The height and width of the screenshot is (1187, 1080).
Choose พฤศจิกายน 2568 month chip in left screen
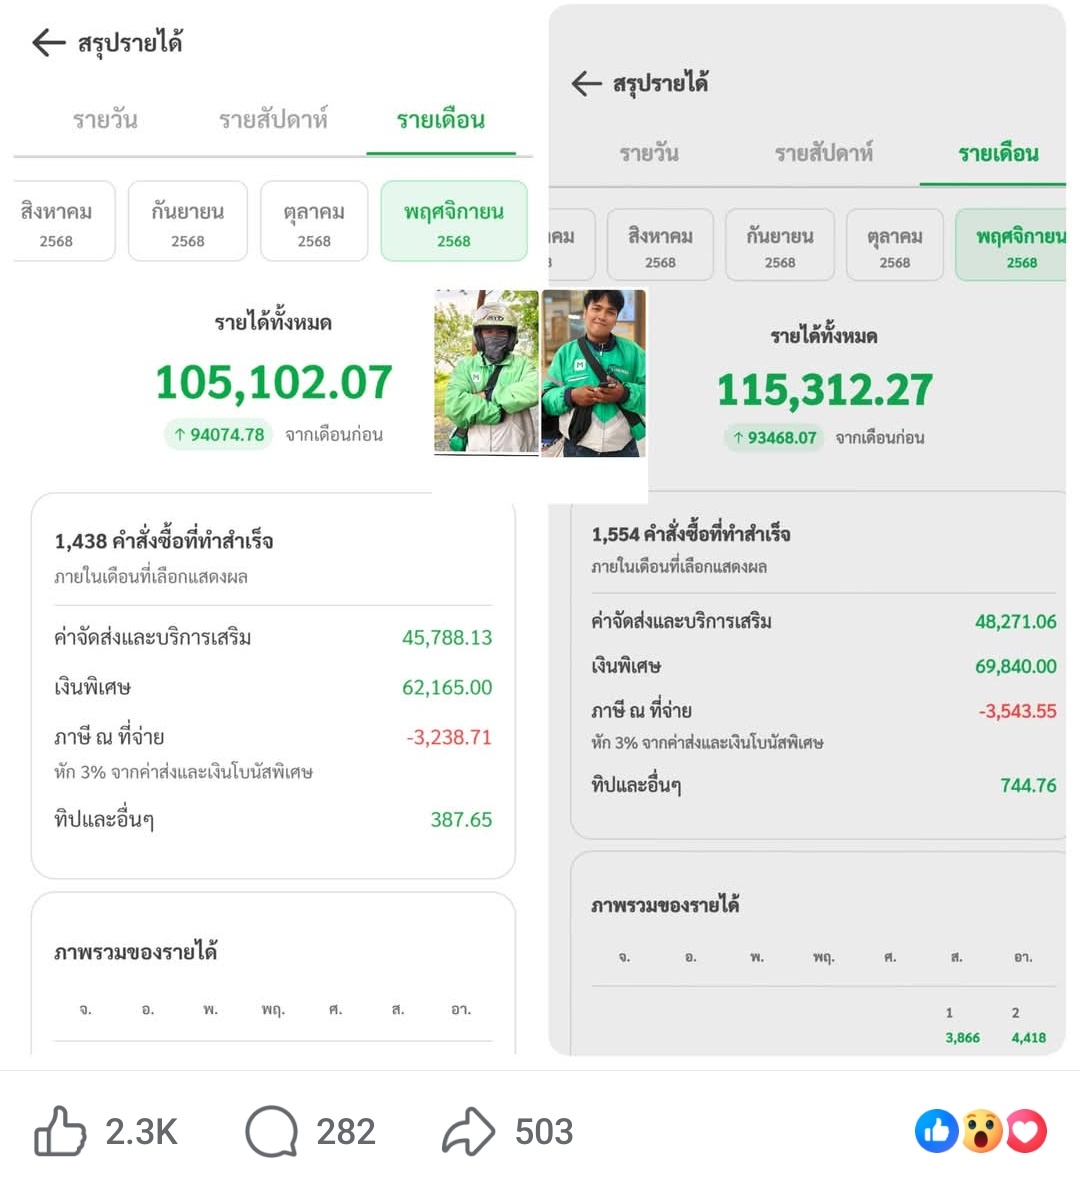coord(454,221)
